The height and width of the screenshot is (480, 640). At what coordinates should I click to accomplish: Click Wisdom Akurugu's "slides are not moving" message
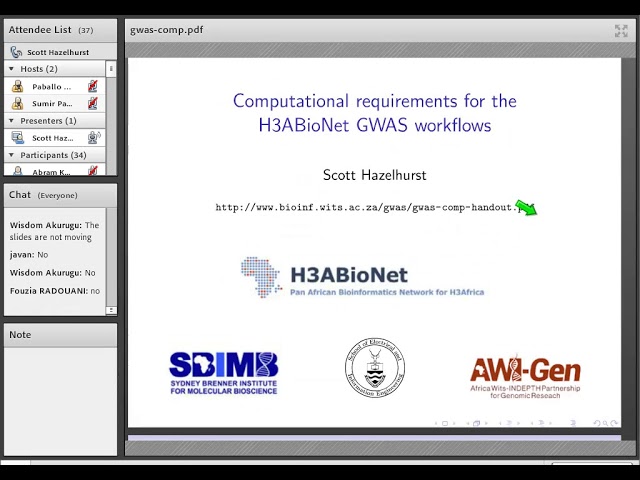(54, 231)
